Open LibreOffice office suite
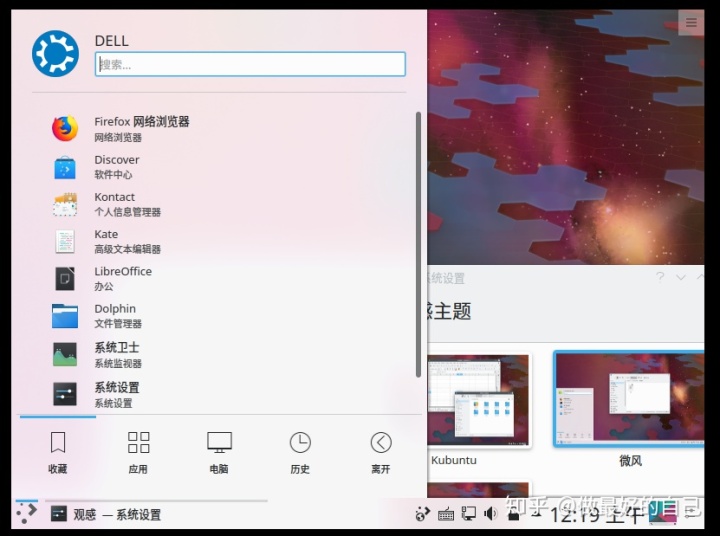This screenshot has width=720, height=536. [x=218, y=278]
